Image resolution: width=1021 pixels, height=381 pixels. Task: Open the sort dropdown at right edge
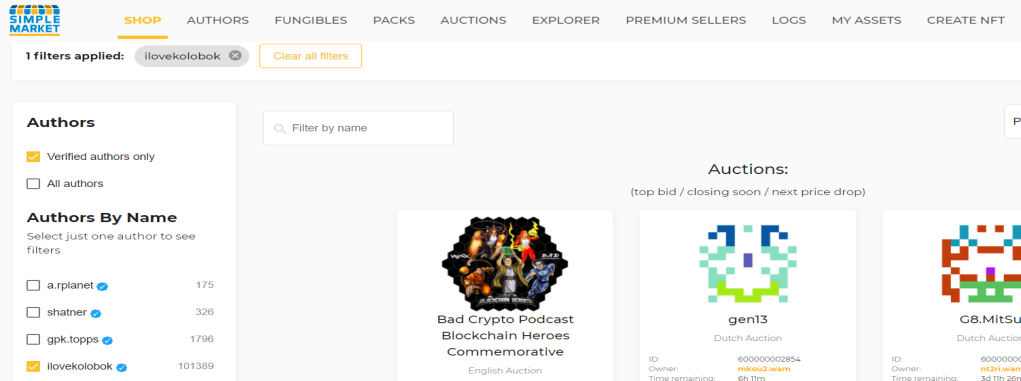coord(1013,122)
